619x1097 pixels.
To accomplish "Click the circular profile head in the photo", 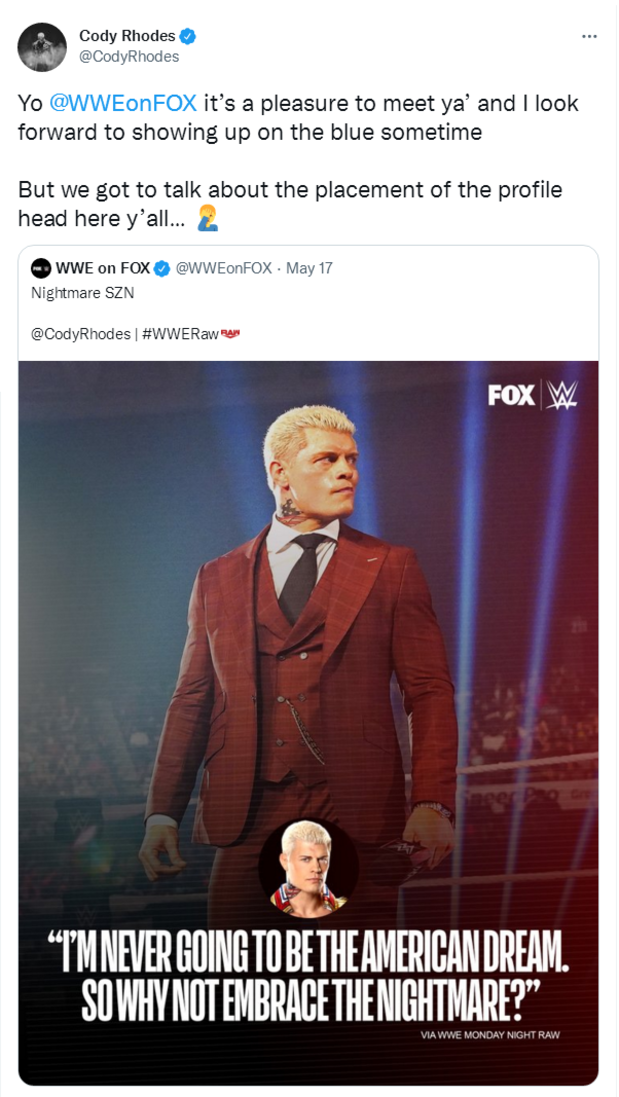I will point(307,866).
